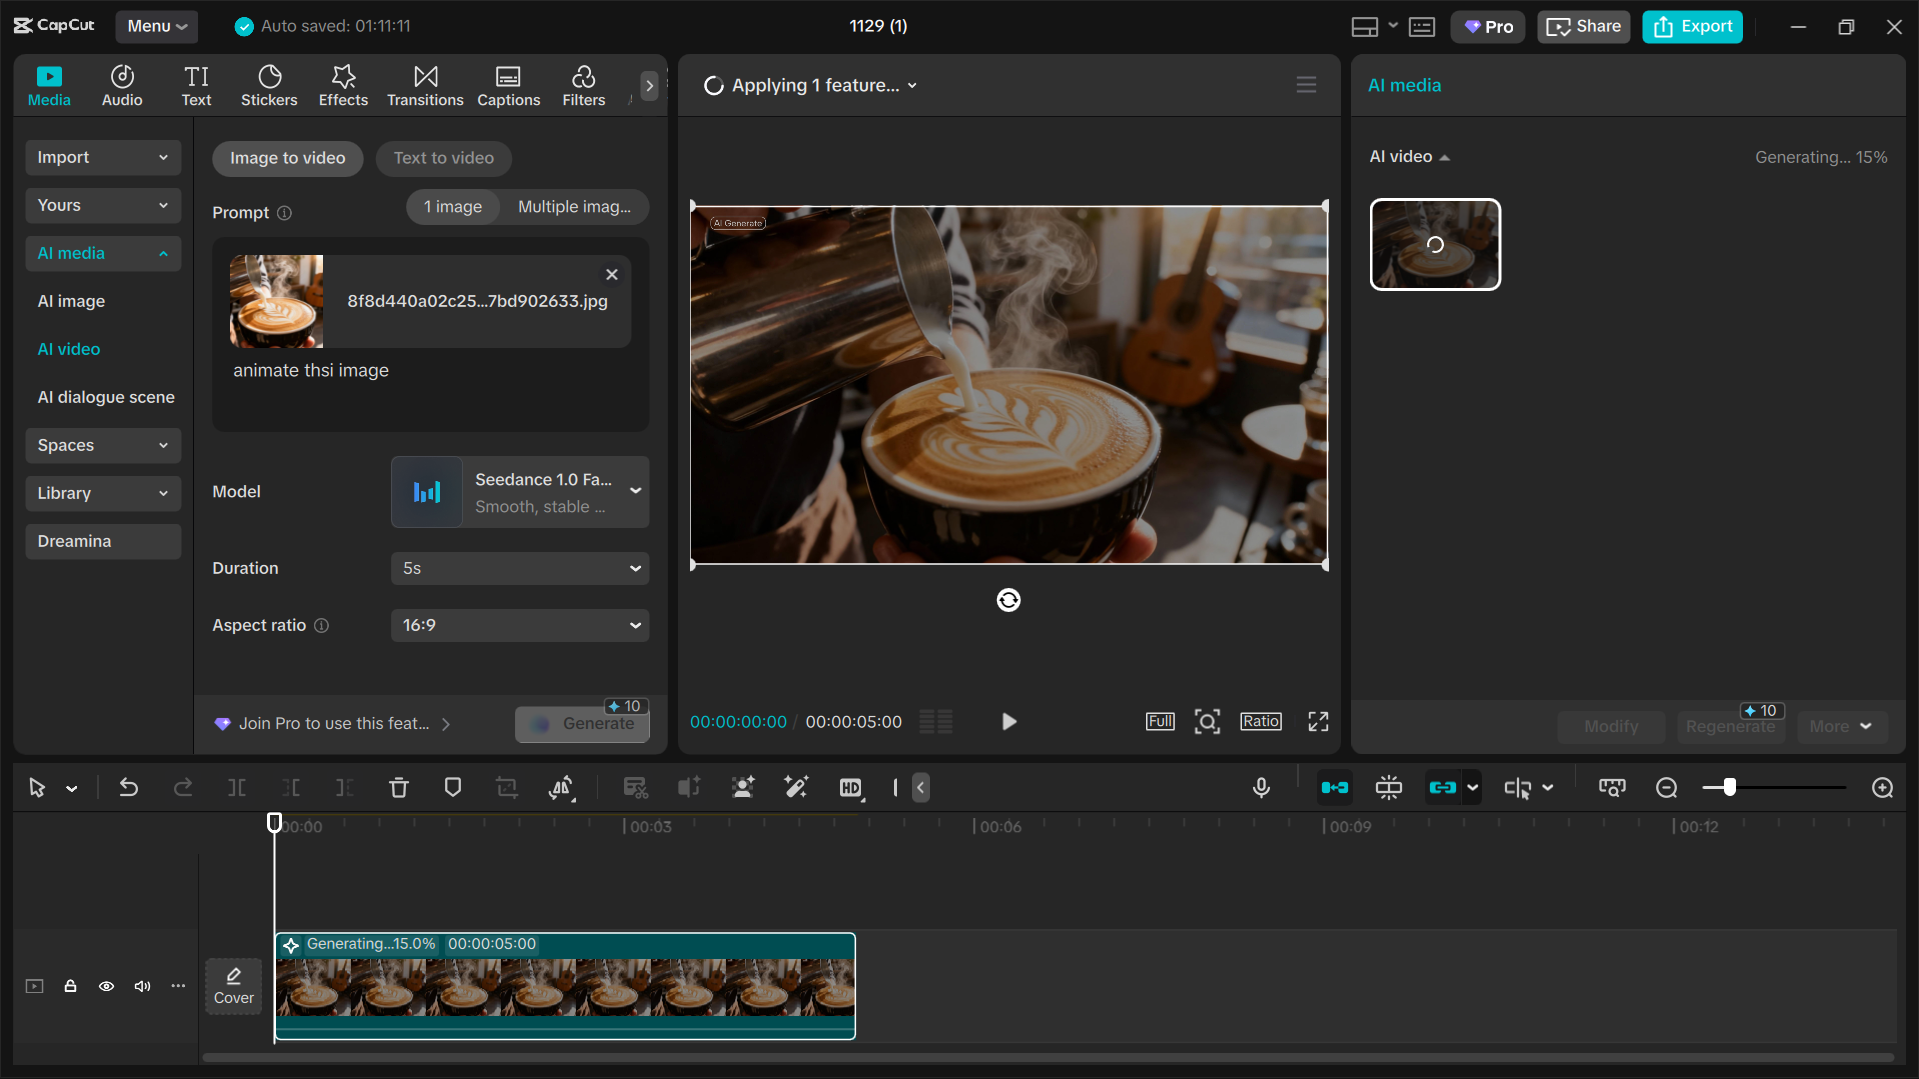The image size is (1919, 1079).
Task: Select the Split clip tool
Action: [237, 787]
